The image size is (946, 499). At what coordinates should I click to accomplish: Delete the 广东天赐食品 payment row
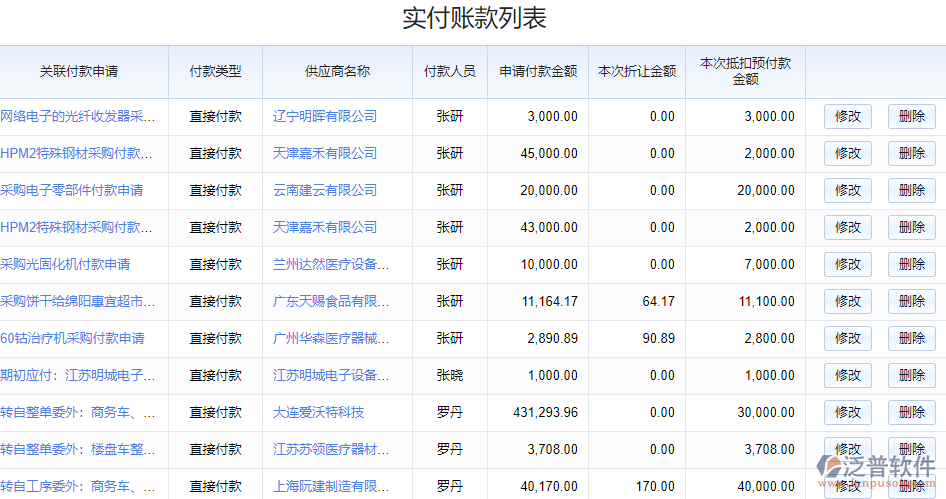[x=912, y=301]
